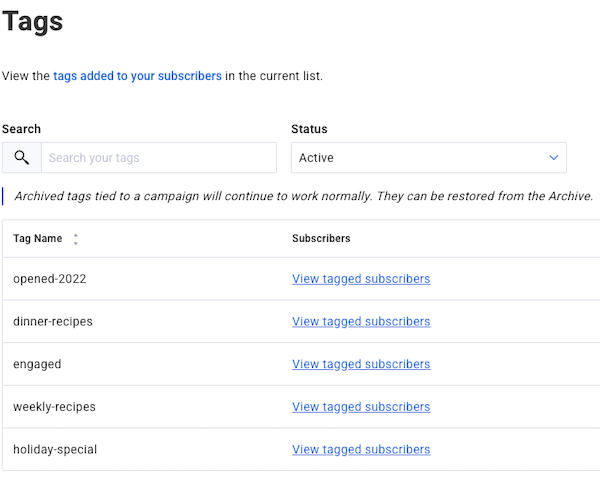
Task: Sort by the Tag Name column header
Action: click(x=38, y=239)
